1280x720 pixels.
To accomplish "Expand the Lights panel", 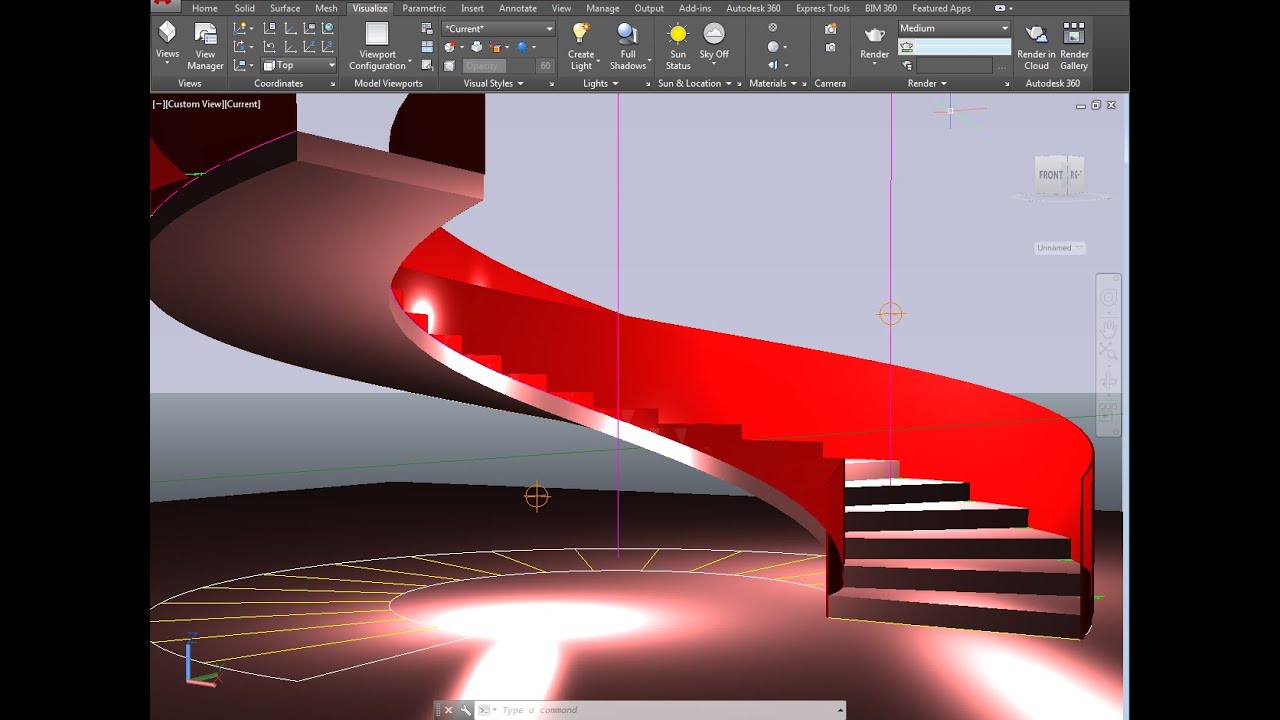I will click(600, 84).
